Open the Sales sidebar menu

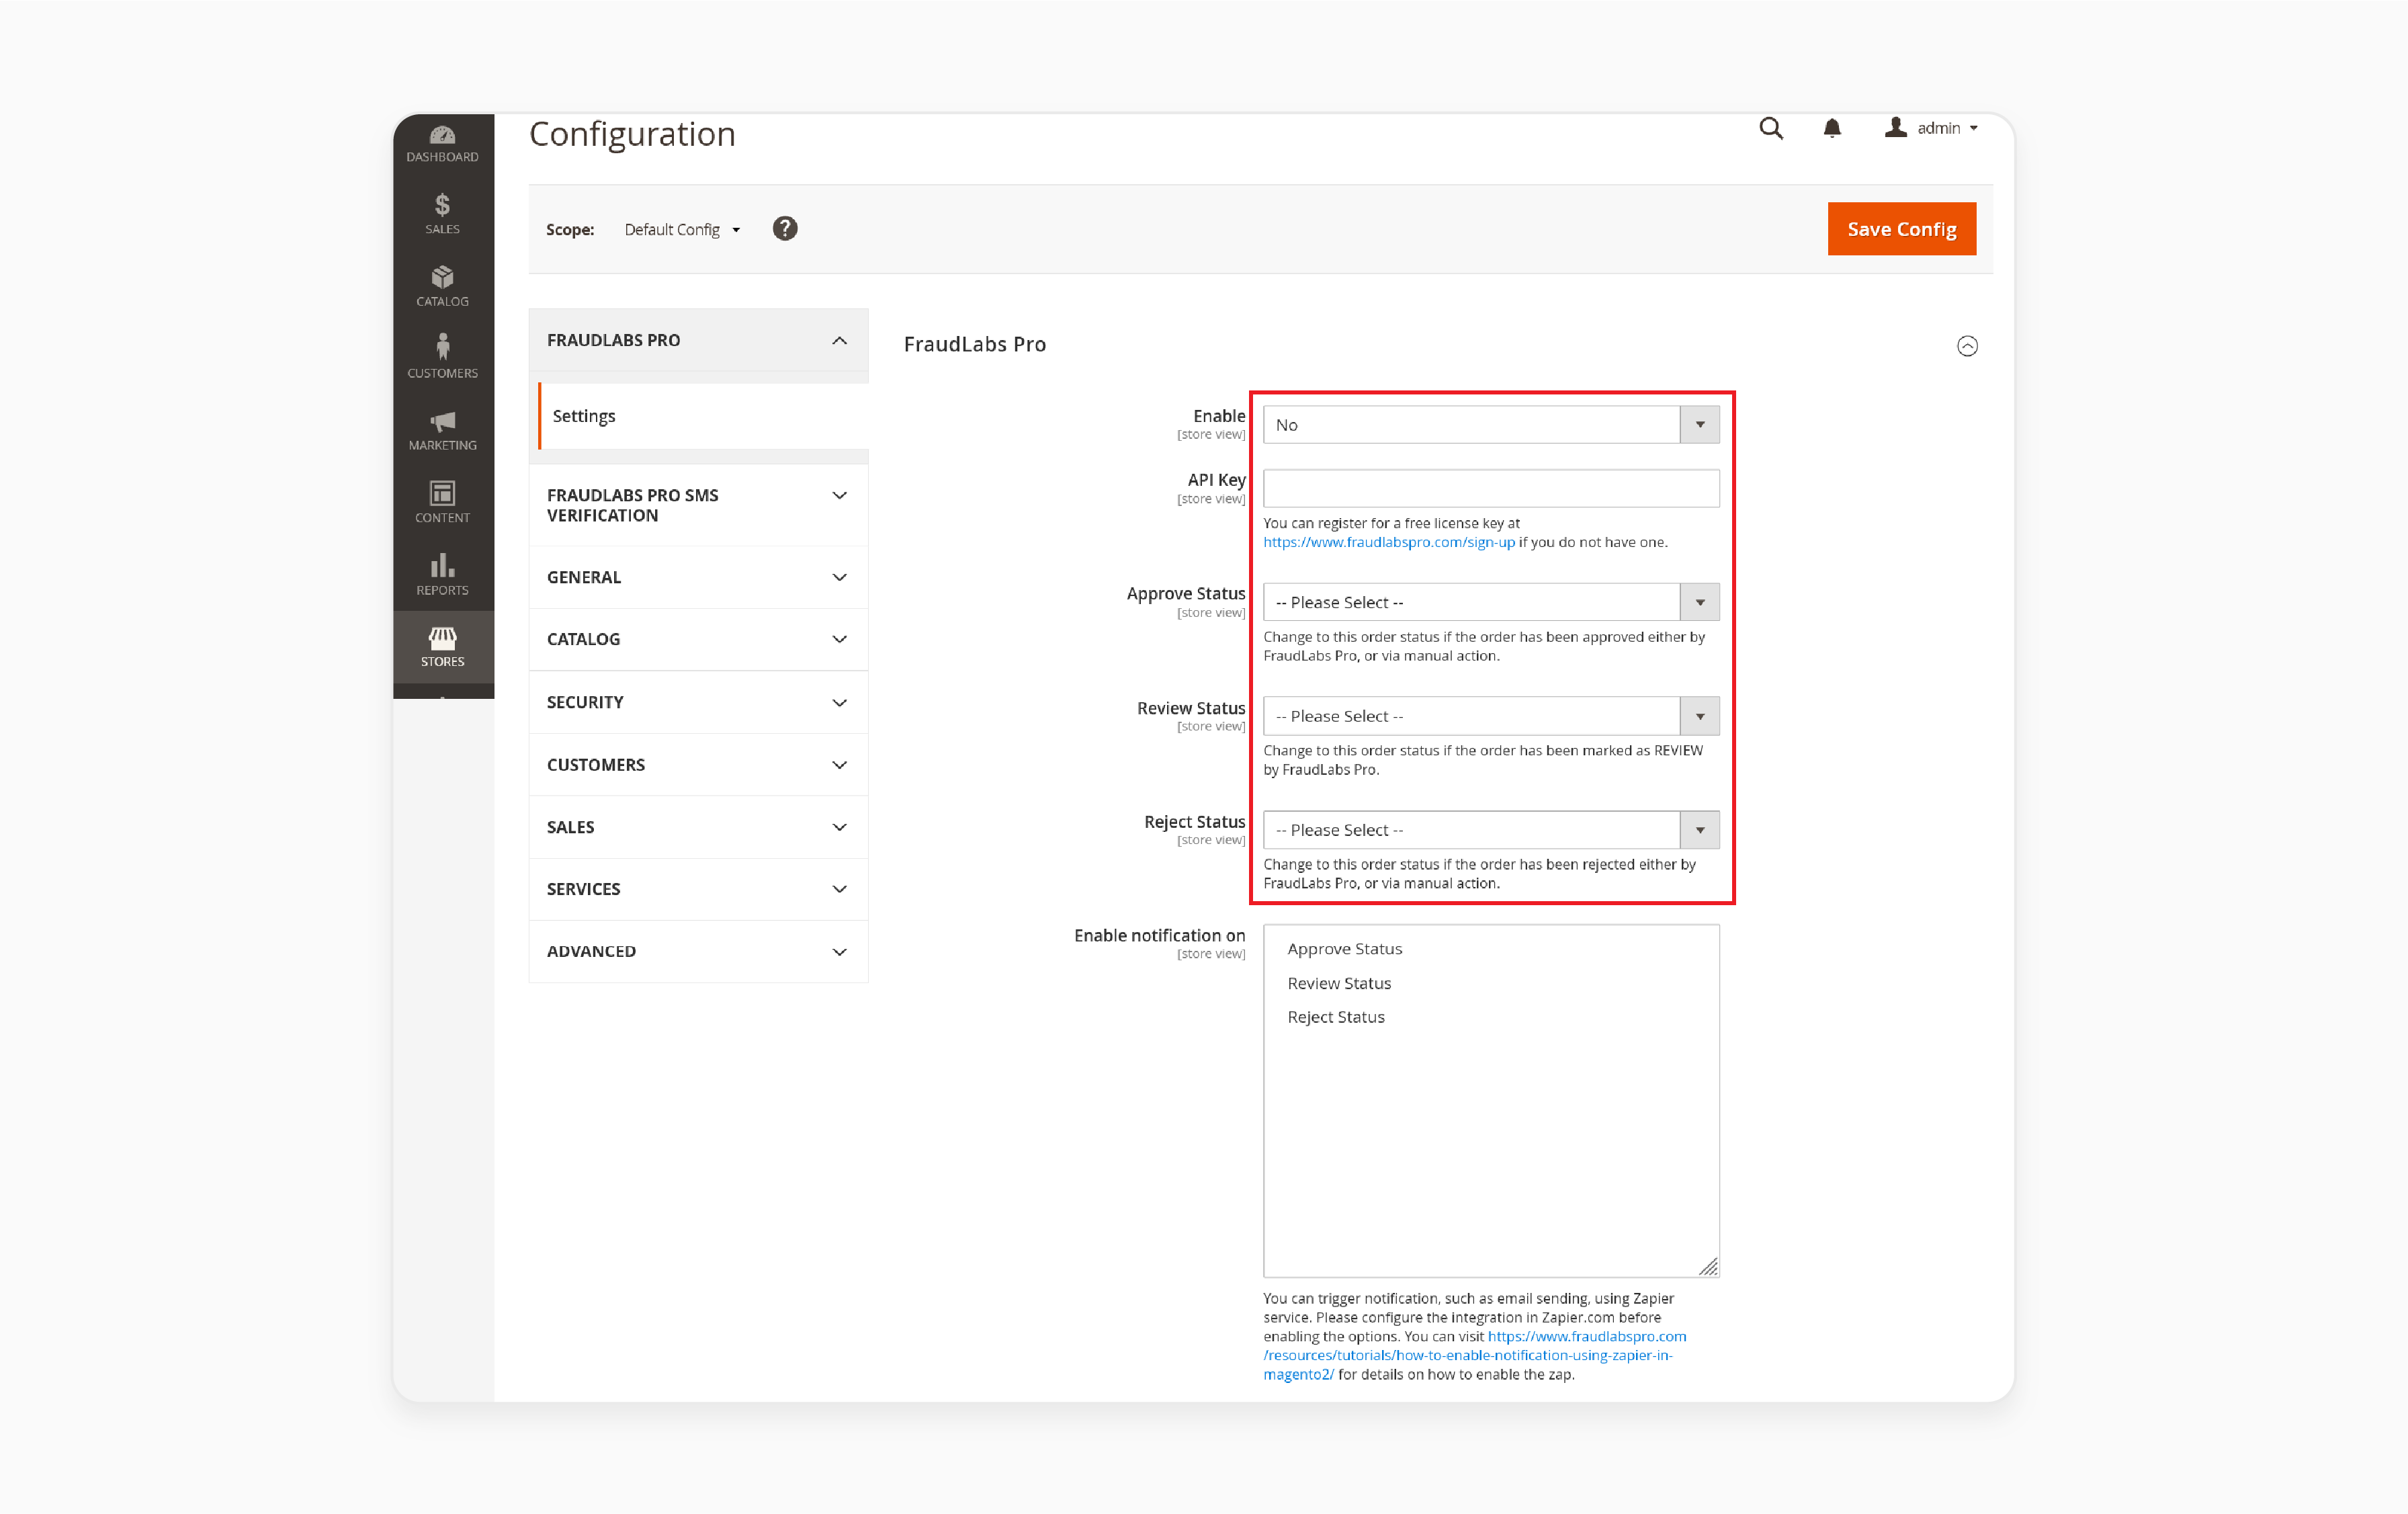442,215
